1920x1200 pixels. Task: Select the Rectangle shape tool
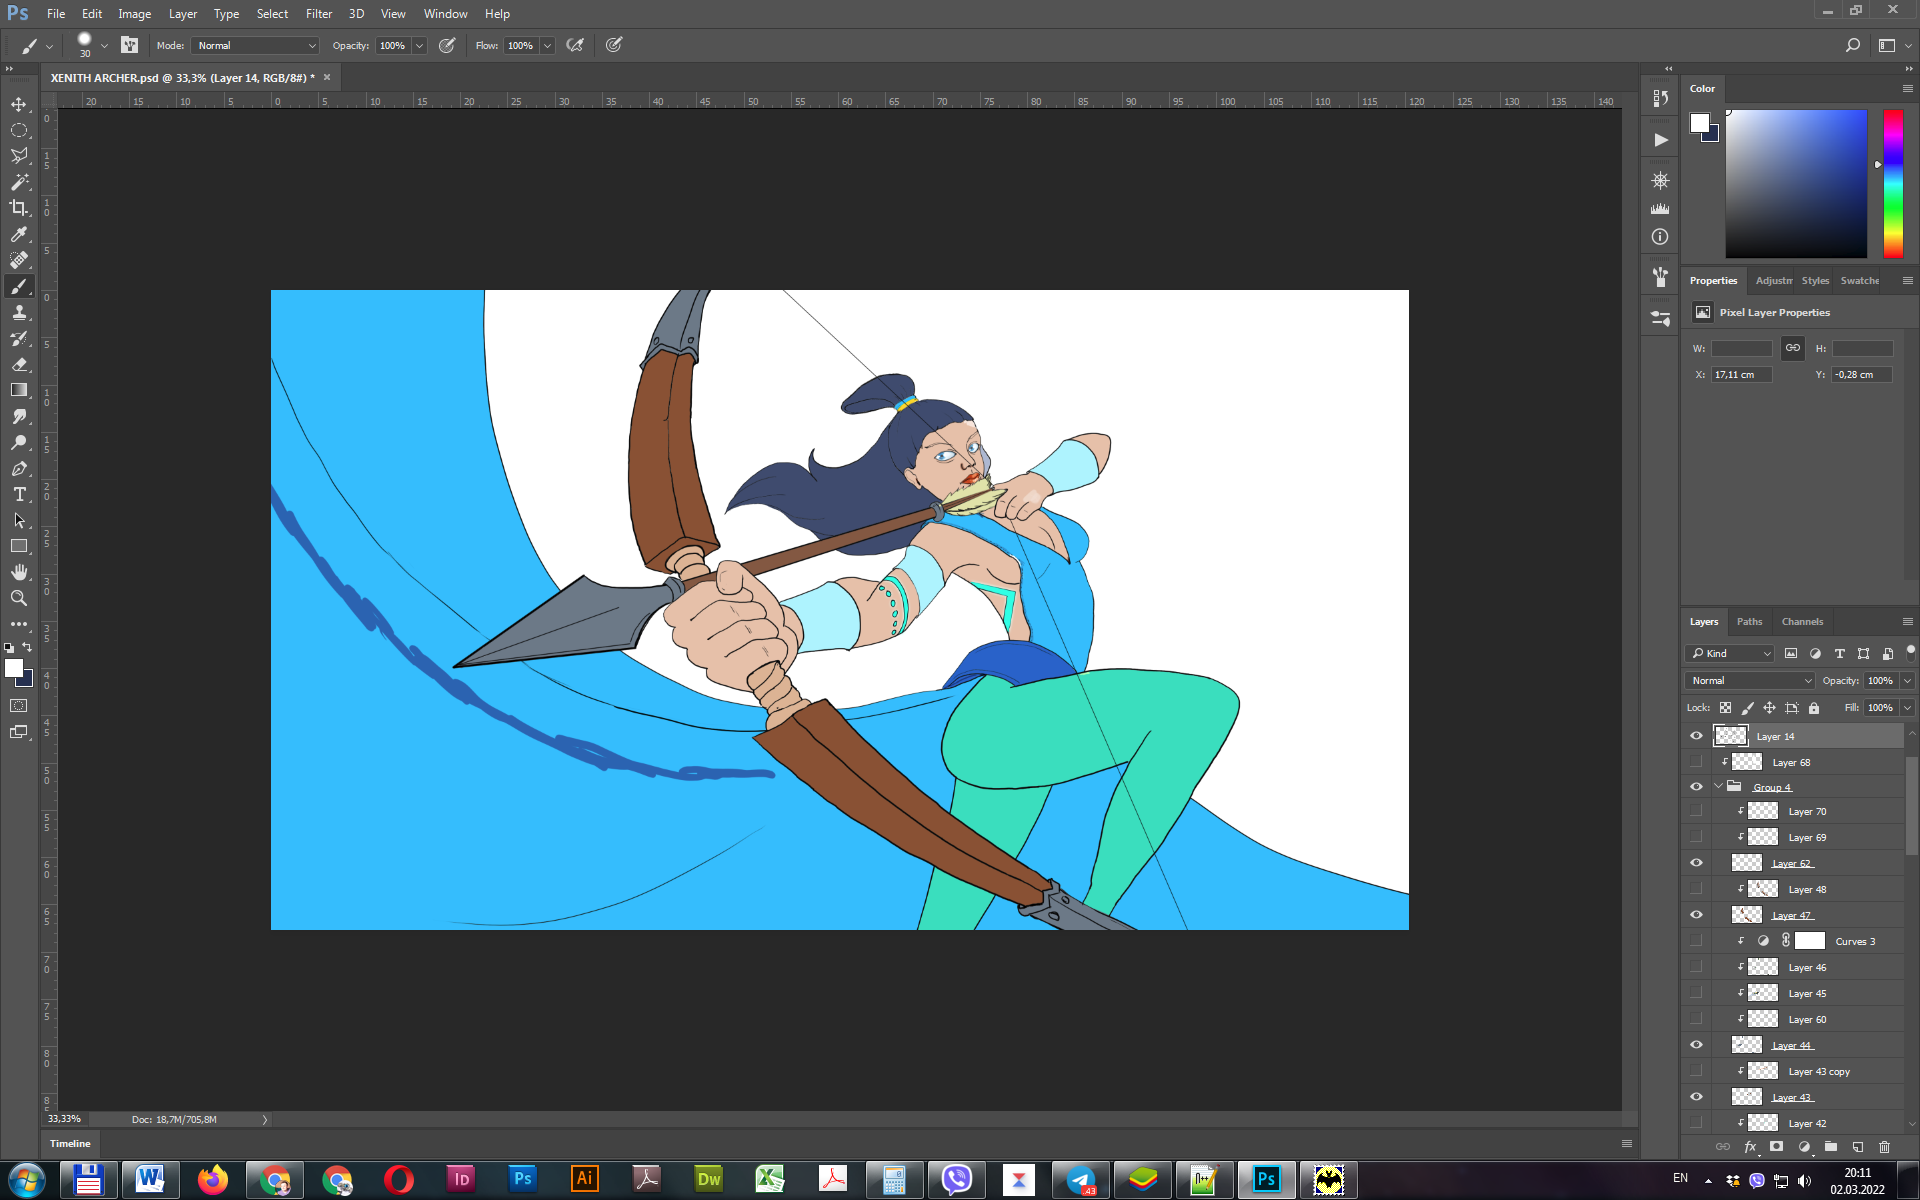(x=19, y=546)
